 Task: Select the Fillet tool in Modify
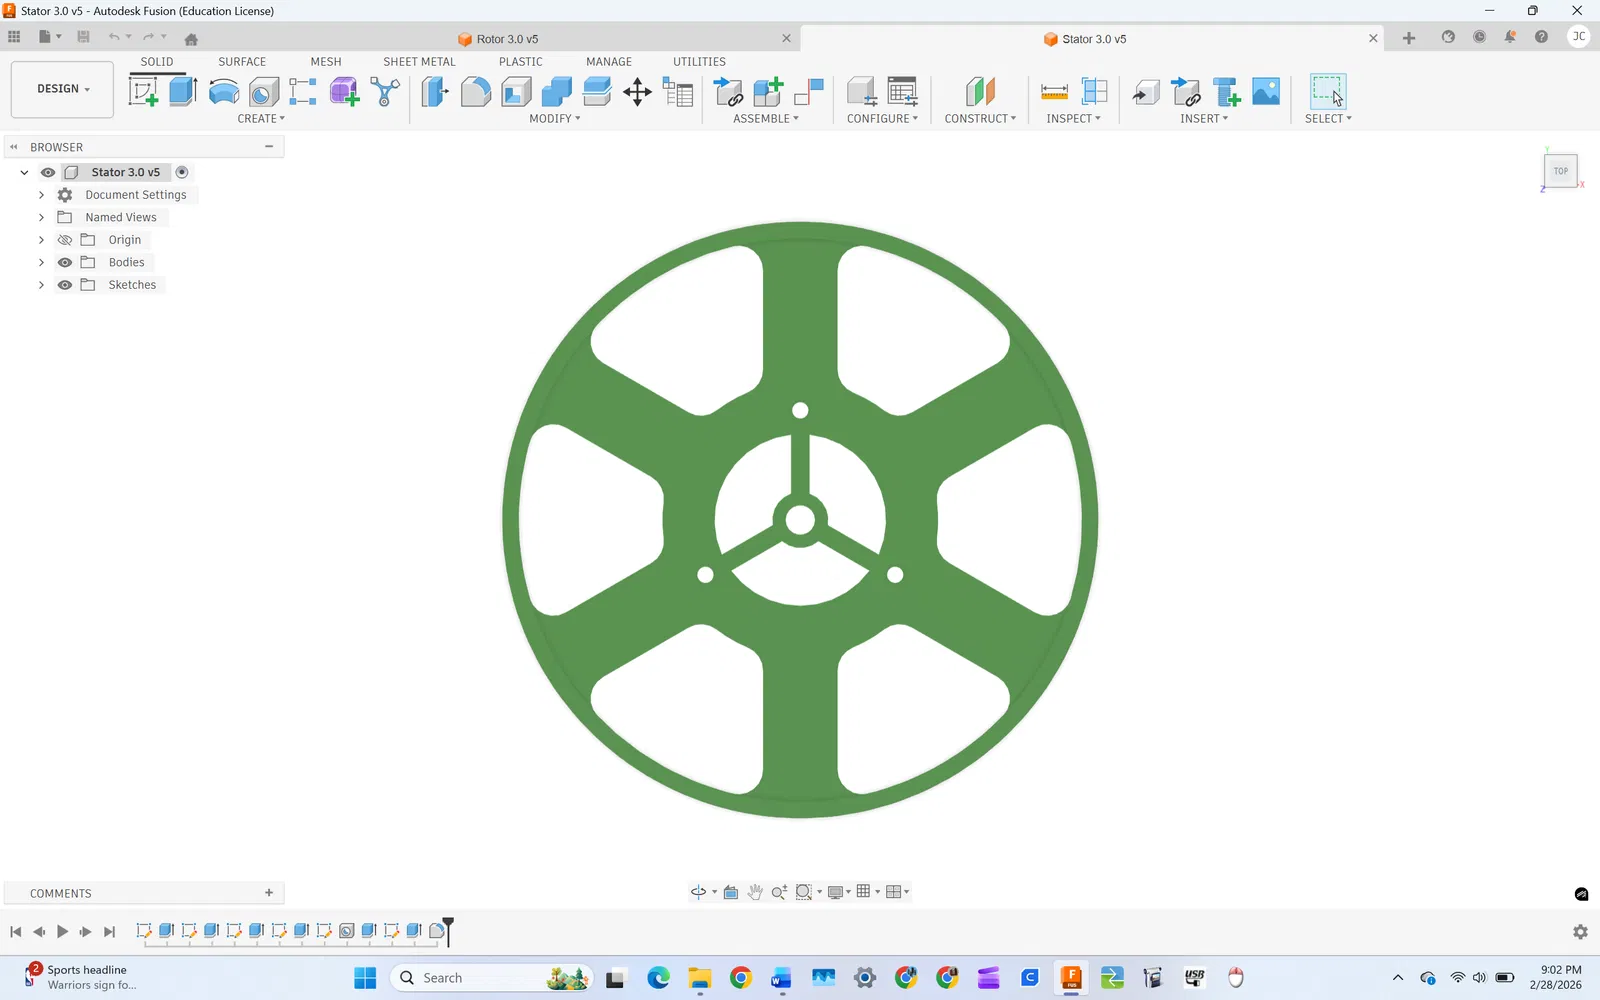476,92
